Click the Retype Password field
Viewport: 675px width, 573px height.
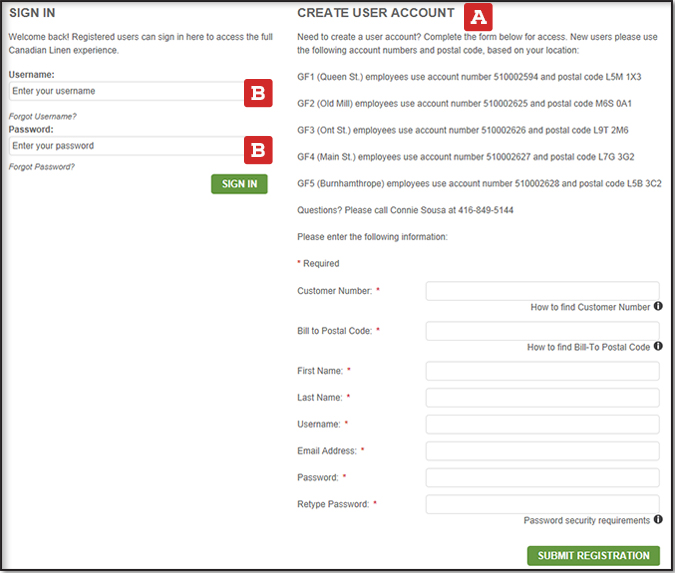[x=542, y=504]
